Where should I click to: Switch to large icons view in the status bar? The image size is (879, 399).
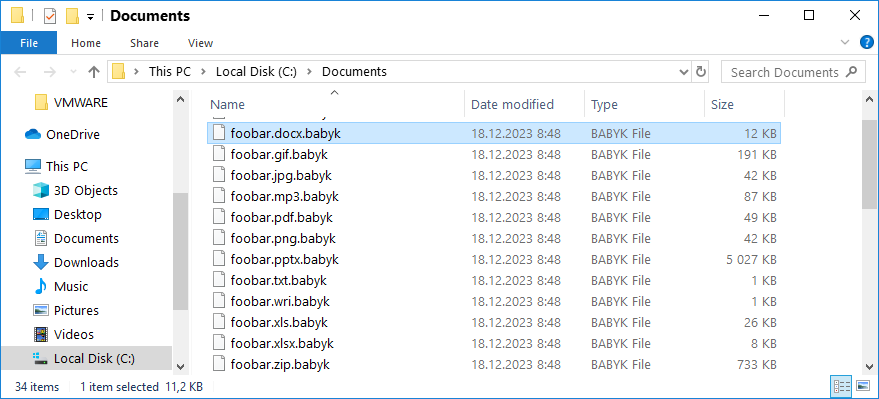pos(863,386)
